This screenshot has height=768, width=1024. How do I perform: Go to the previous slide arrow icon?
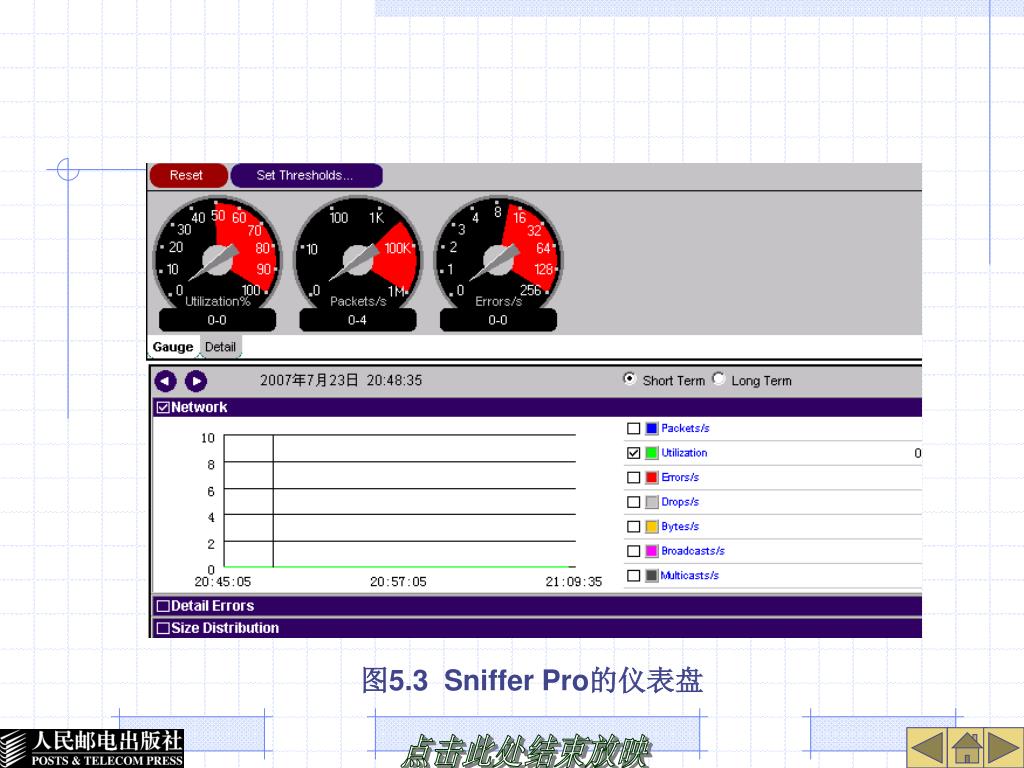click(927, 748)
